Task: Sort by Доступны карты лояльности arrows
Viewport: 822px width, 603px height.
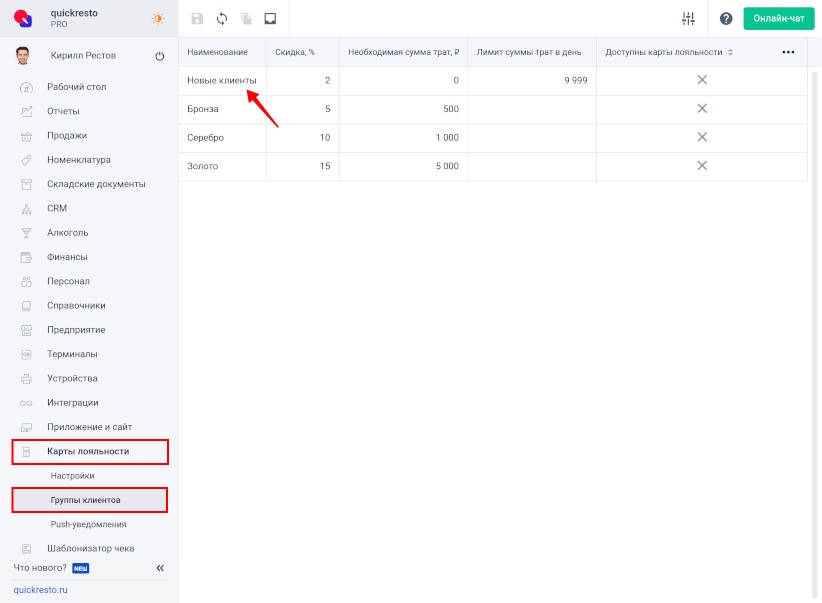Action: tap(730, 52)
